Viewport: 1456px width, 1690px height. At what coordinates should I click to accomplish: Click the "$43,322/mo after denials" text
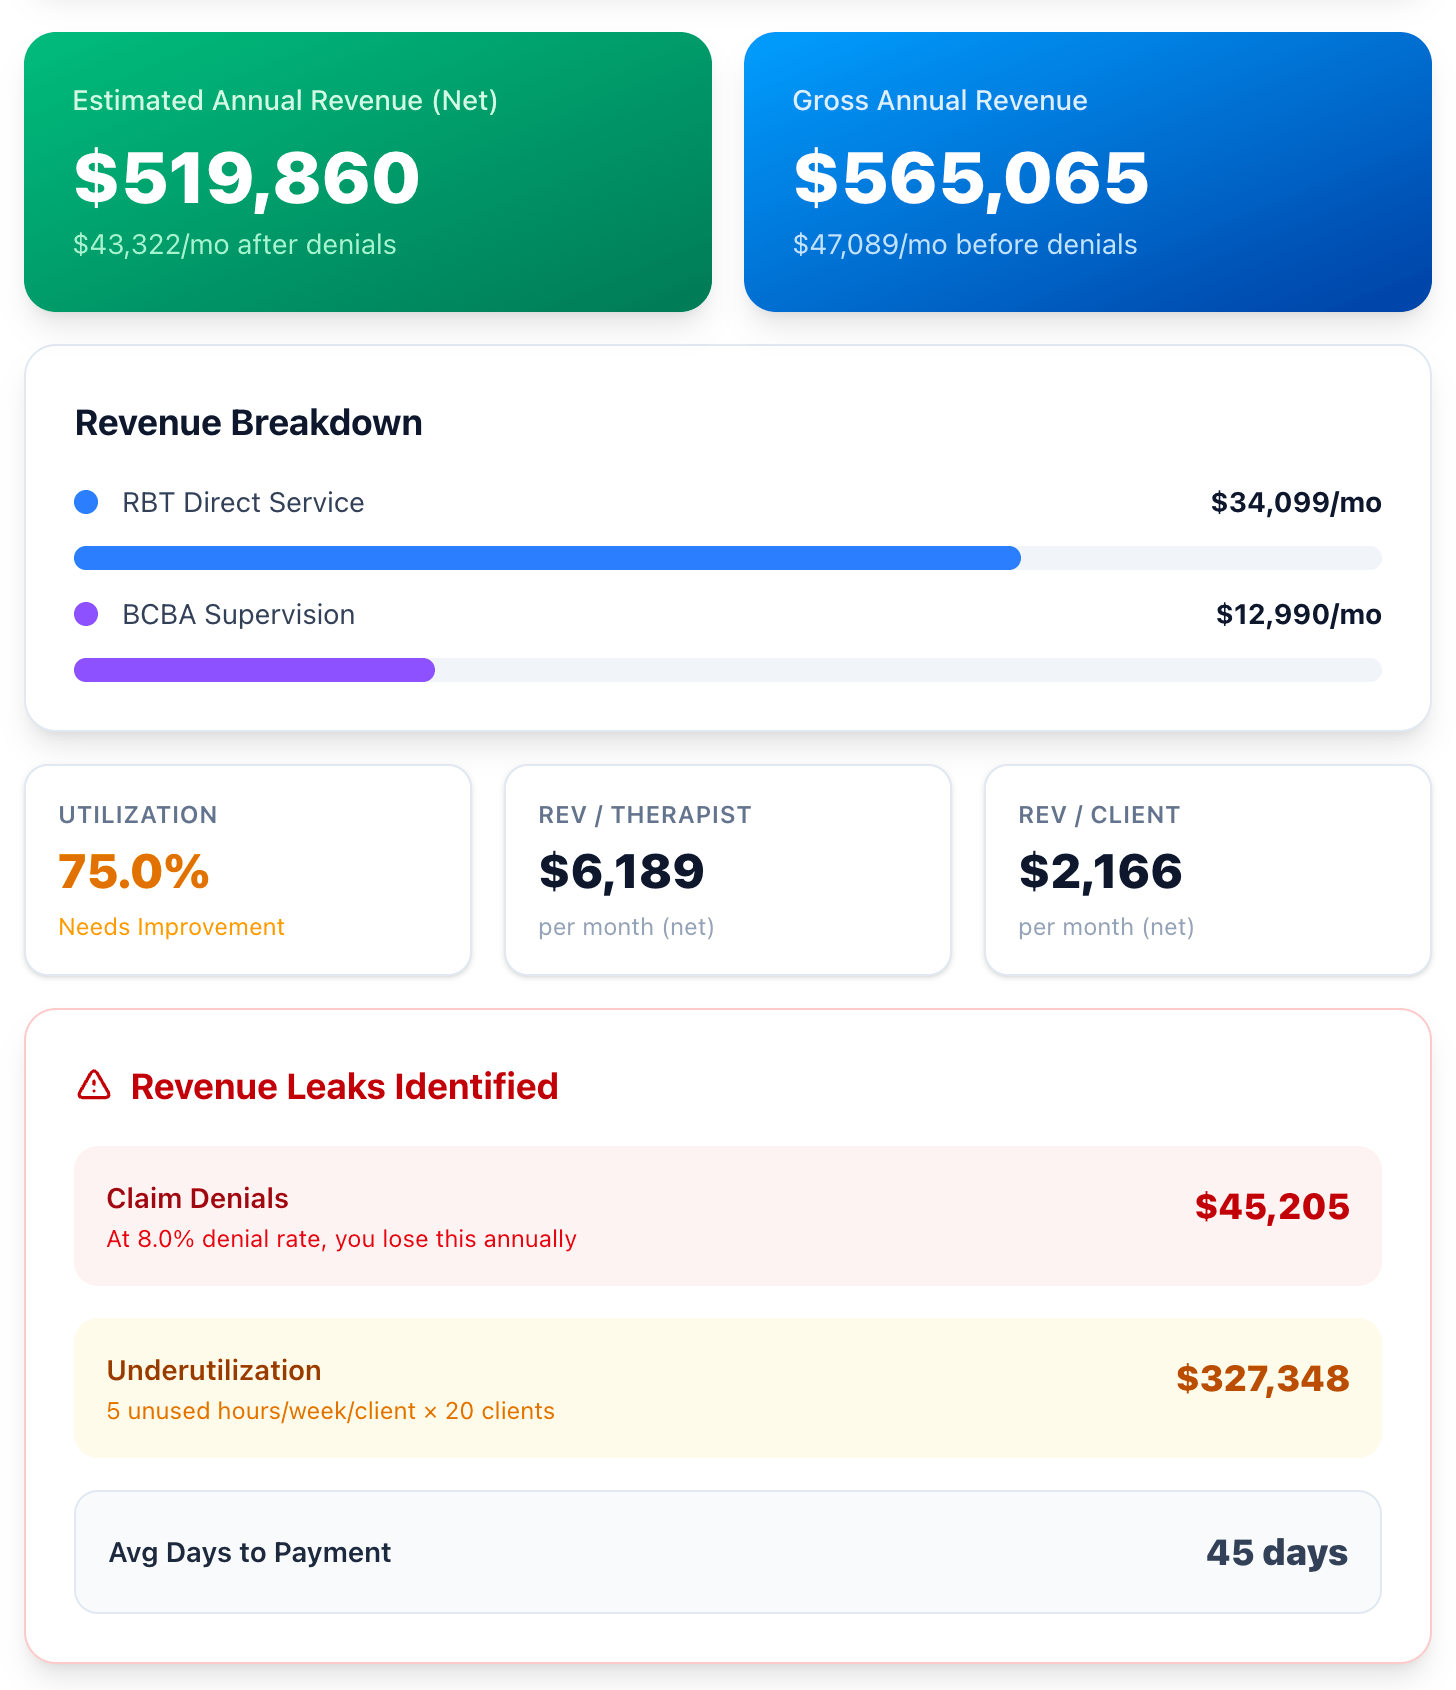[x=234, y=245]
